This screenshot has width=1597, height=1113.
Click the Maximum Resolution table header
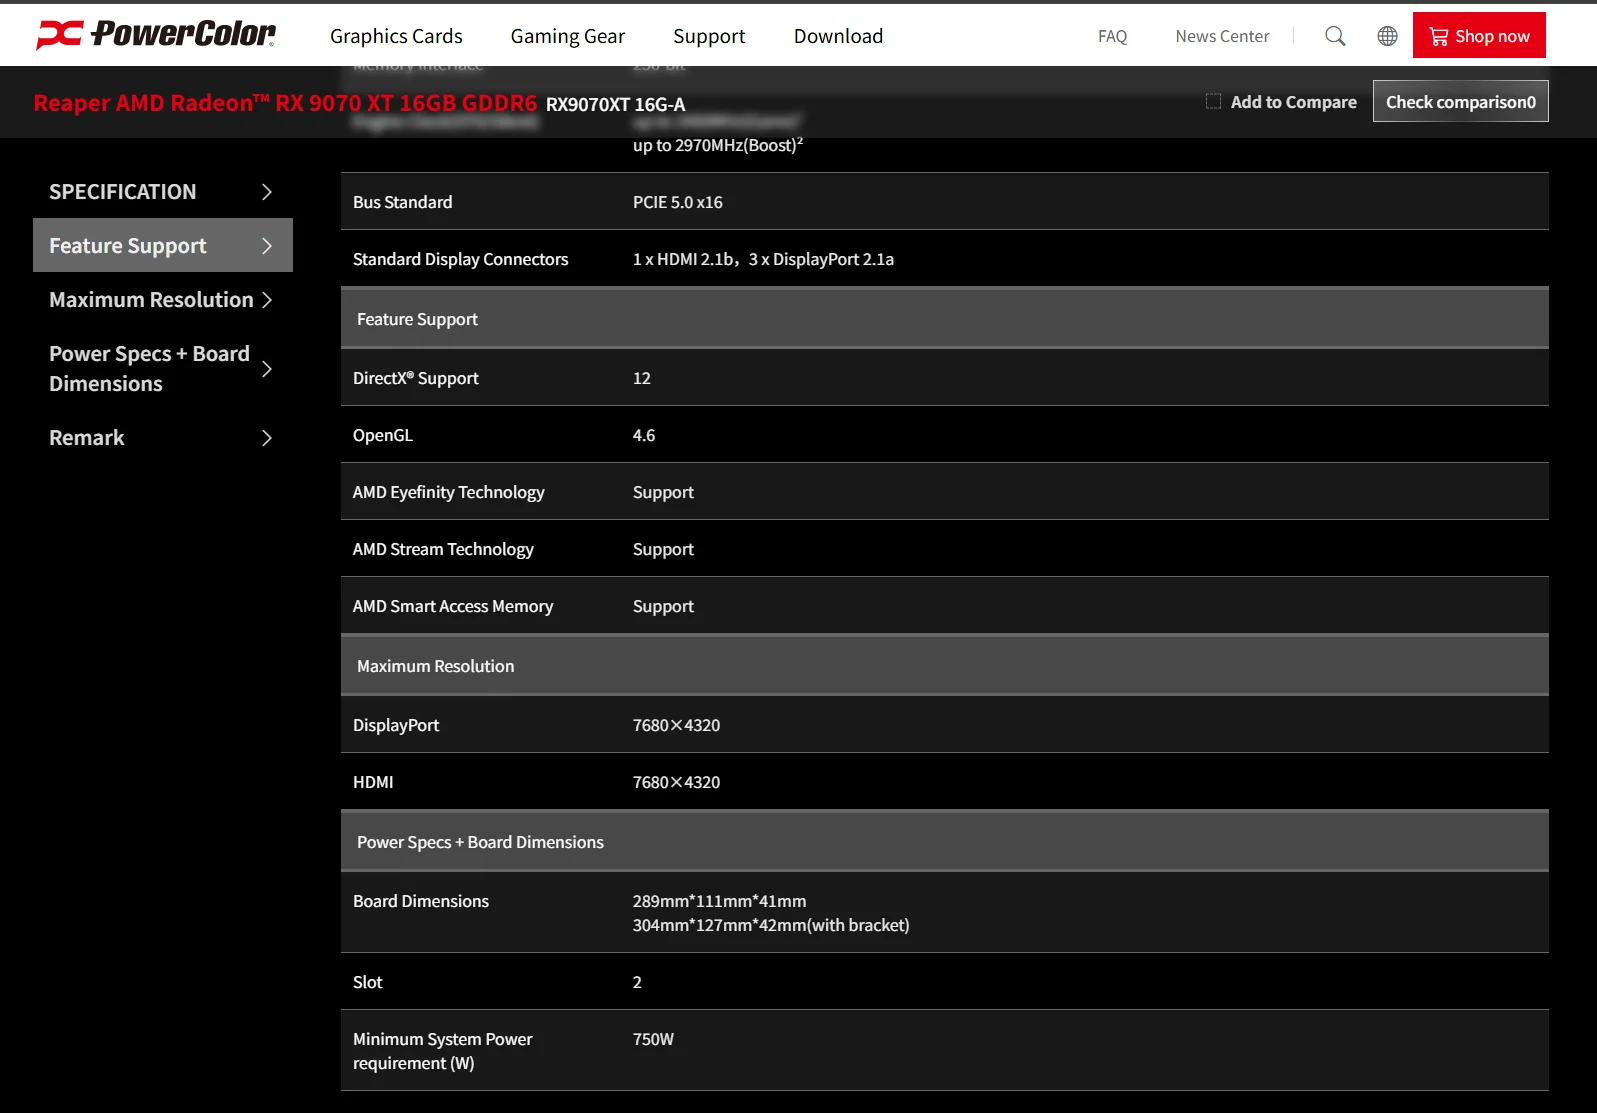click(x=435, y=666)
